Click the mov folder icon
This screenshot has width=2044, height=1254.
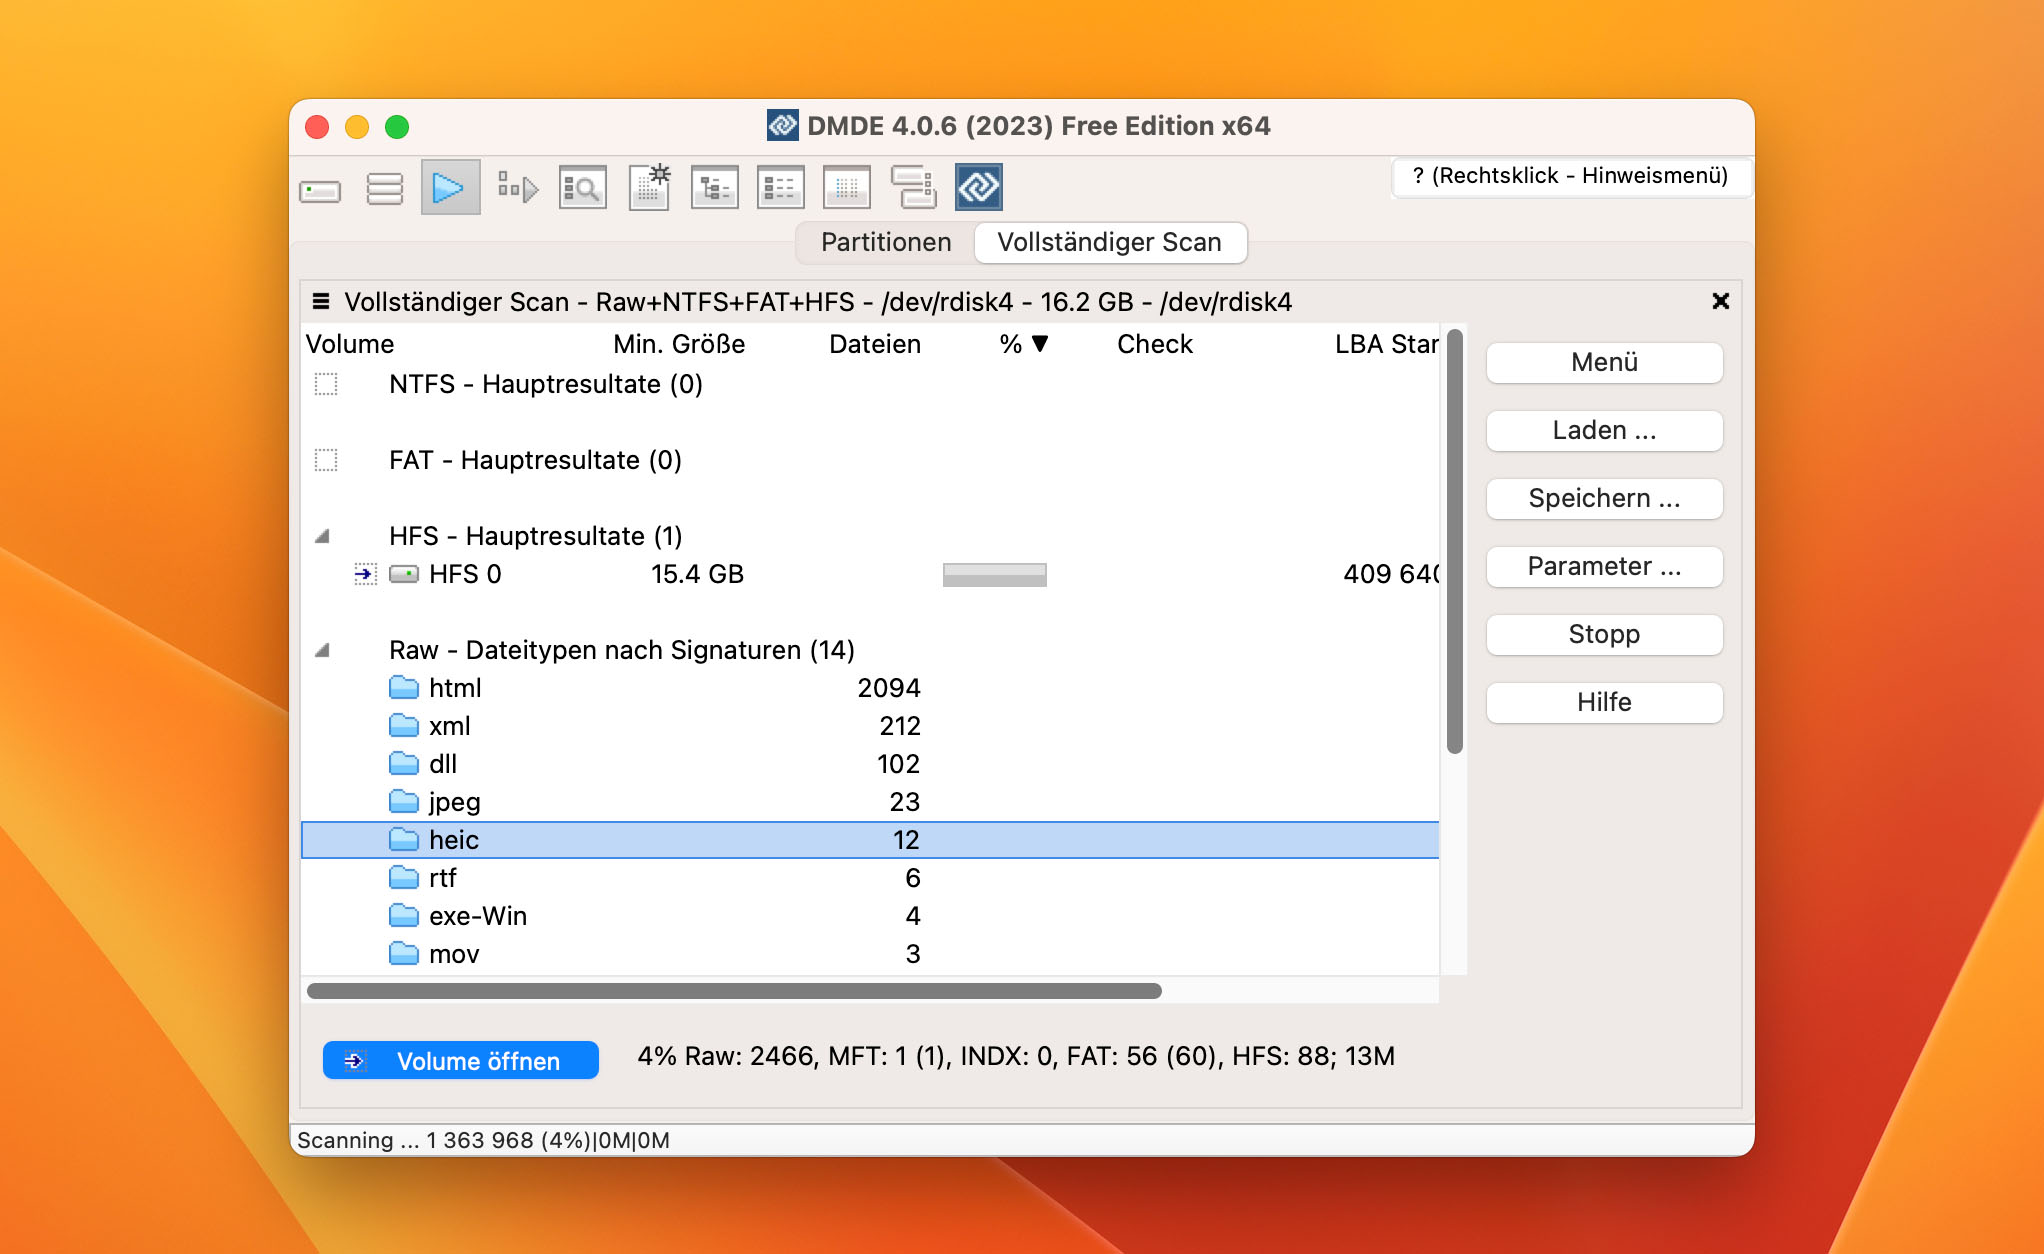[404, 954]
